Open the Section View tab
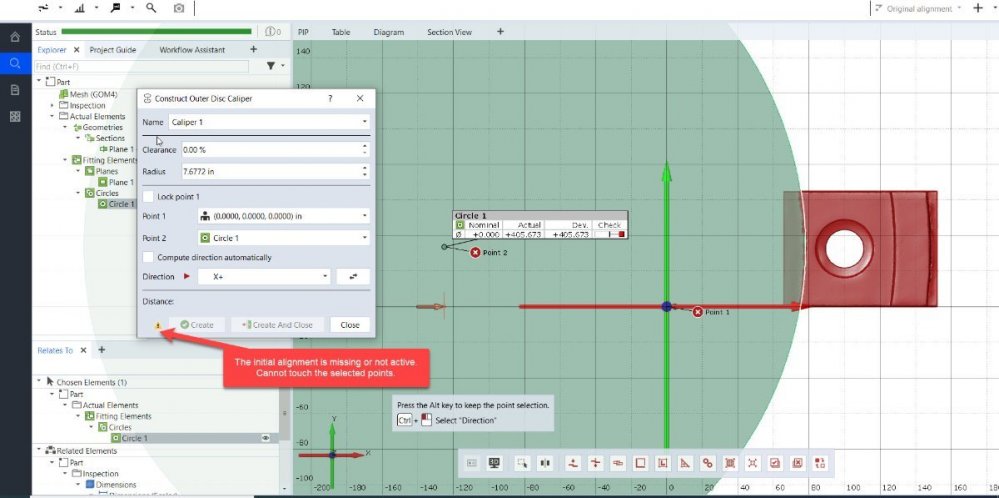This screenshot has width=999, height=498. point(449,32)
